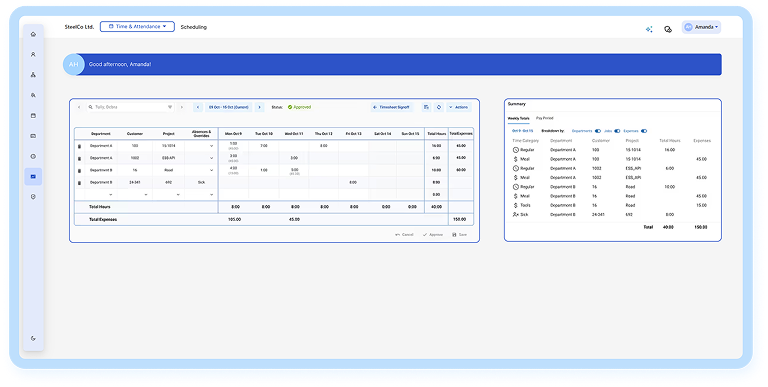Delete the Department B Sick timesheet row

[x=79, y=183]
